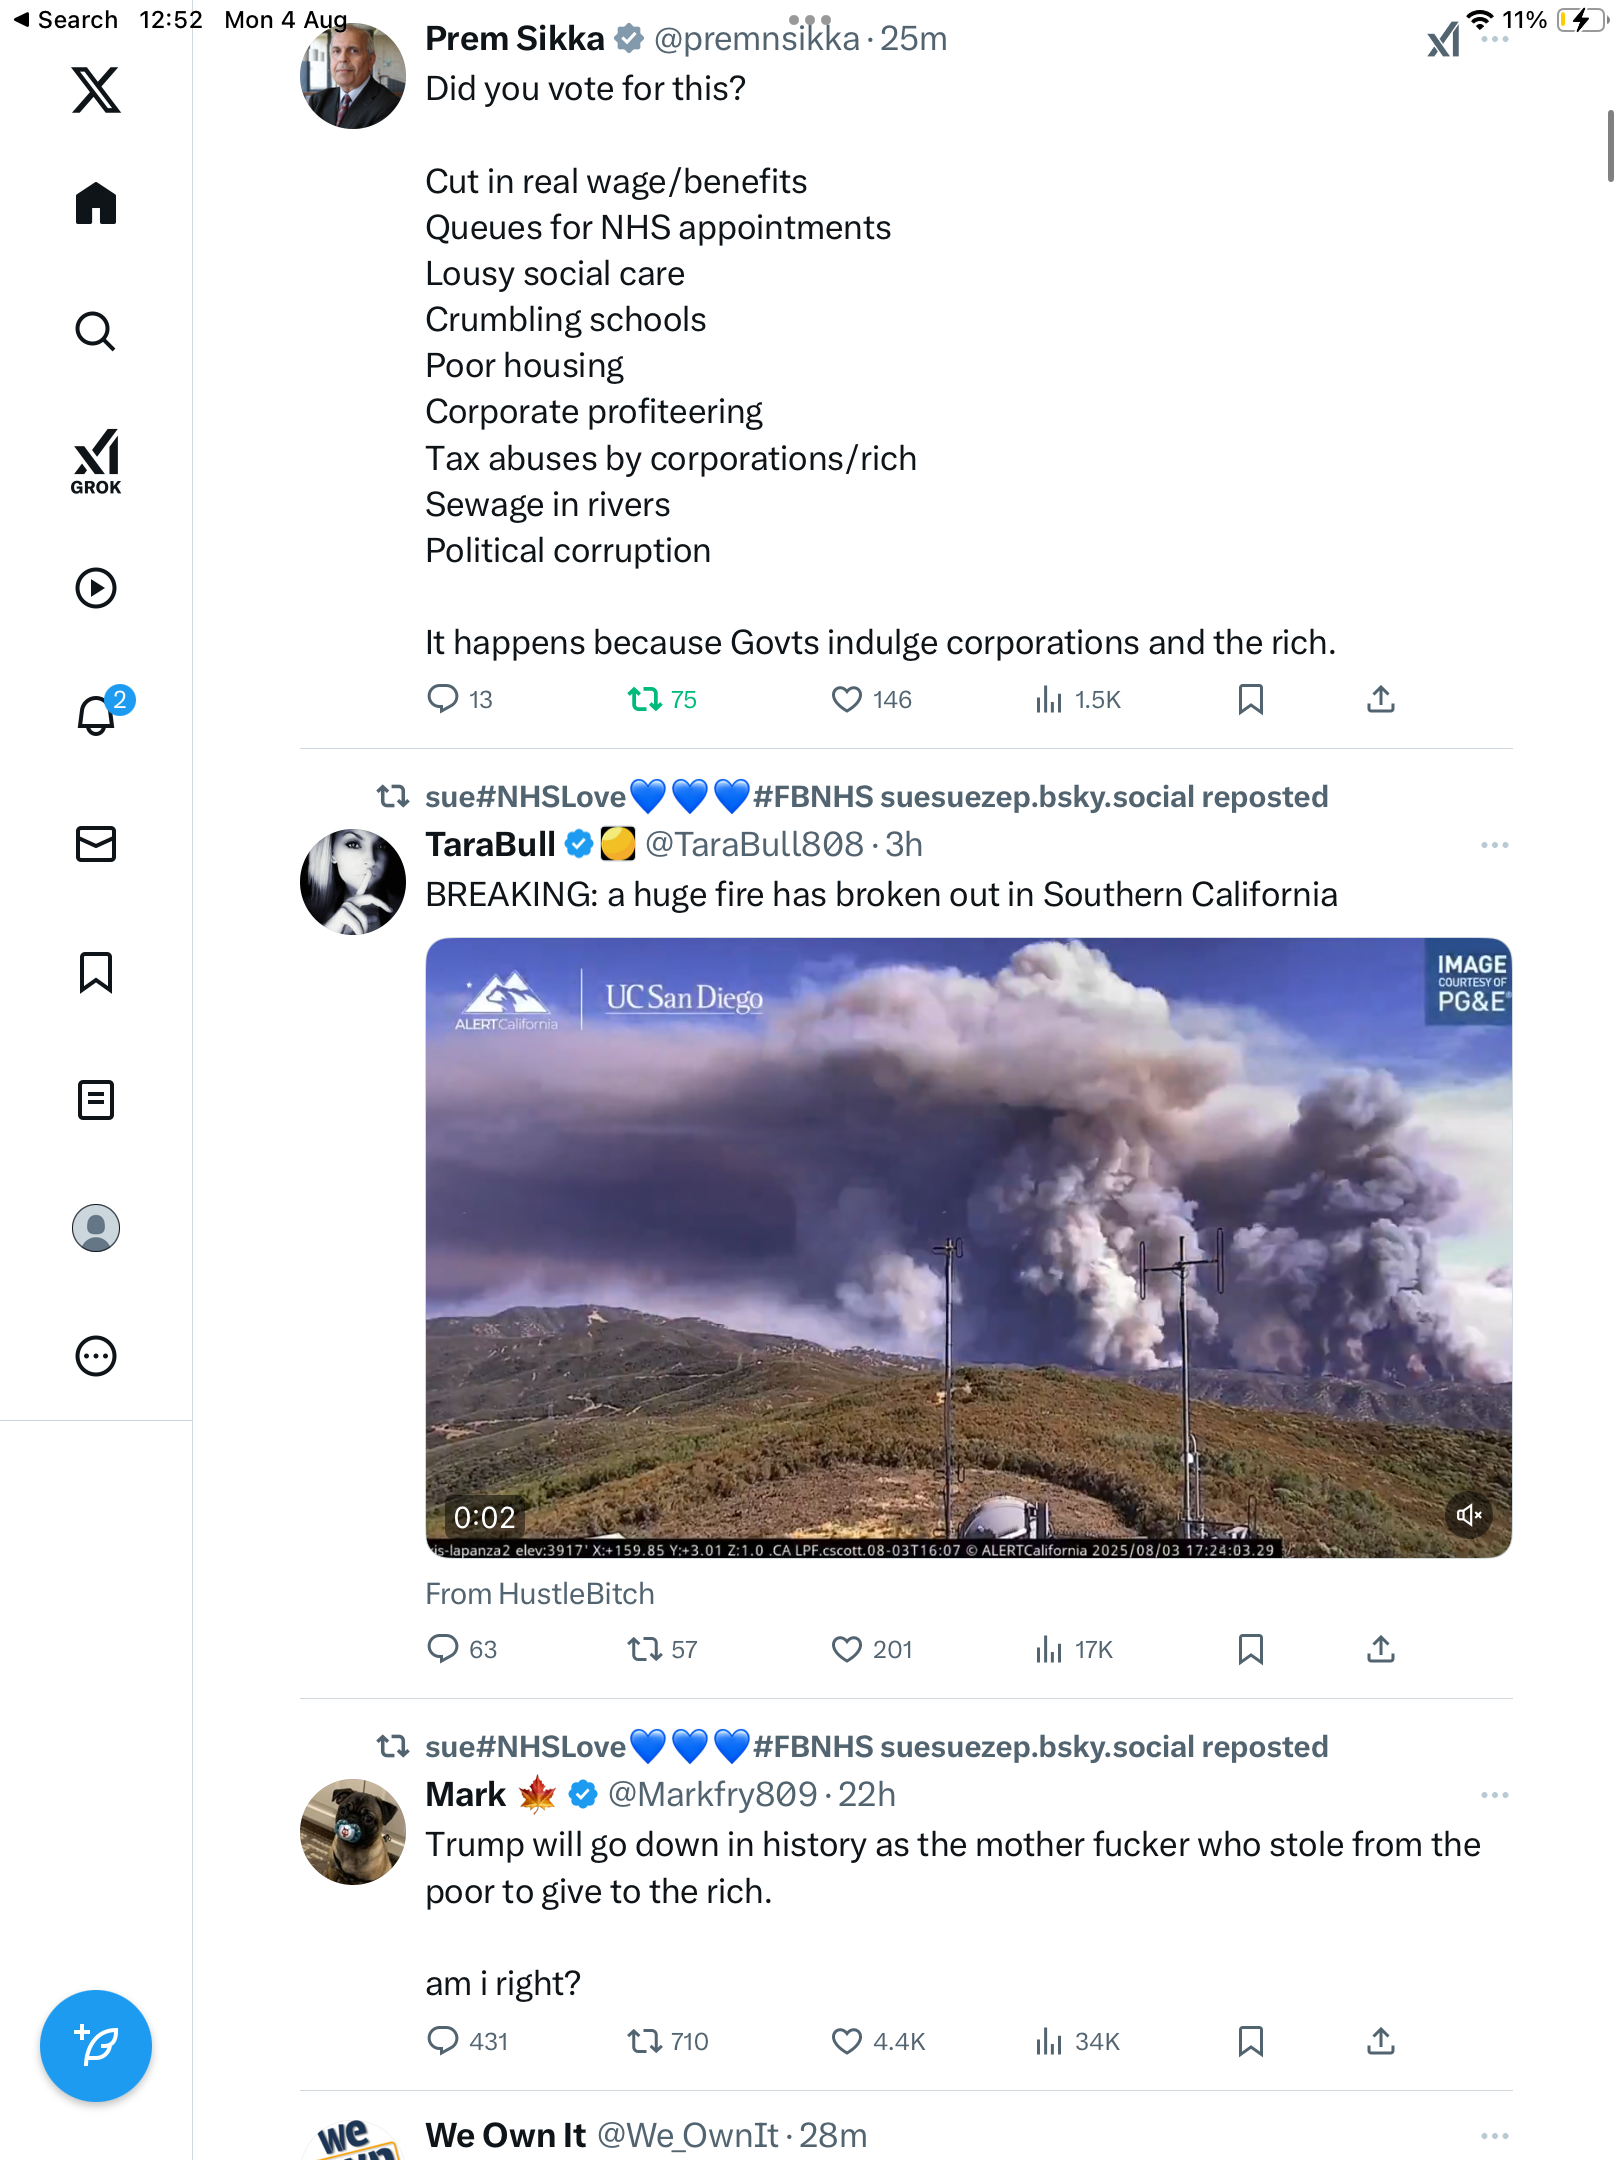Play the Southern California fire video
Screen dimensions: 1620x2160
[x=968, y=1247]
